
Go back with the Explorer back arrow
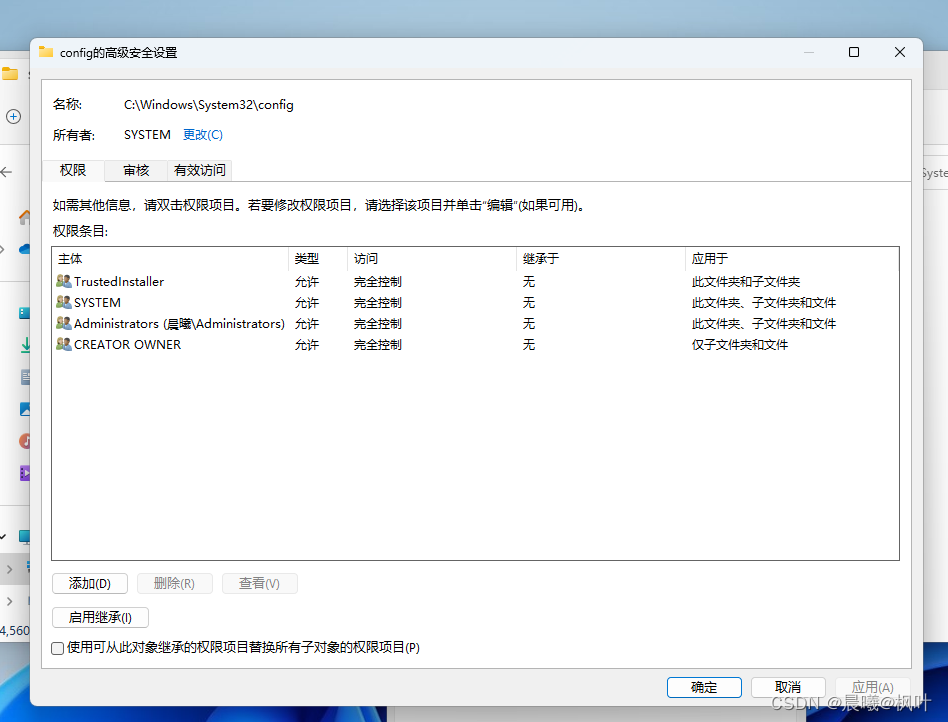7,172
